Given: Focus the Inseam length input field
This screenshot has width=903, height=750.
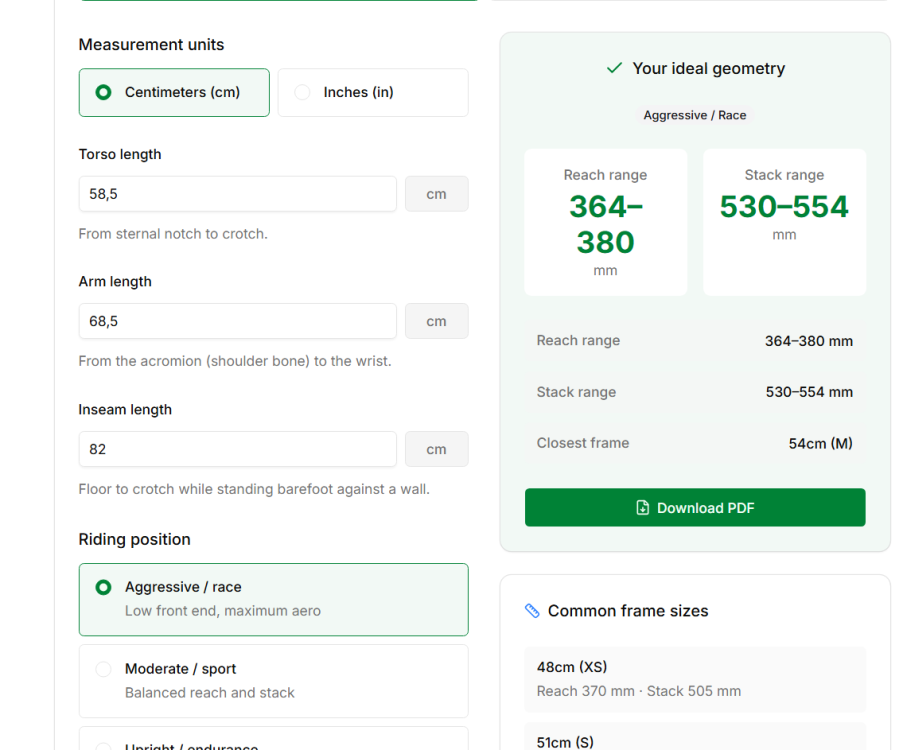Looking at the screenshot, I should (x=237, y=449).
